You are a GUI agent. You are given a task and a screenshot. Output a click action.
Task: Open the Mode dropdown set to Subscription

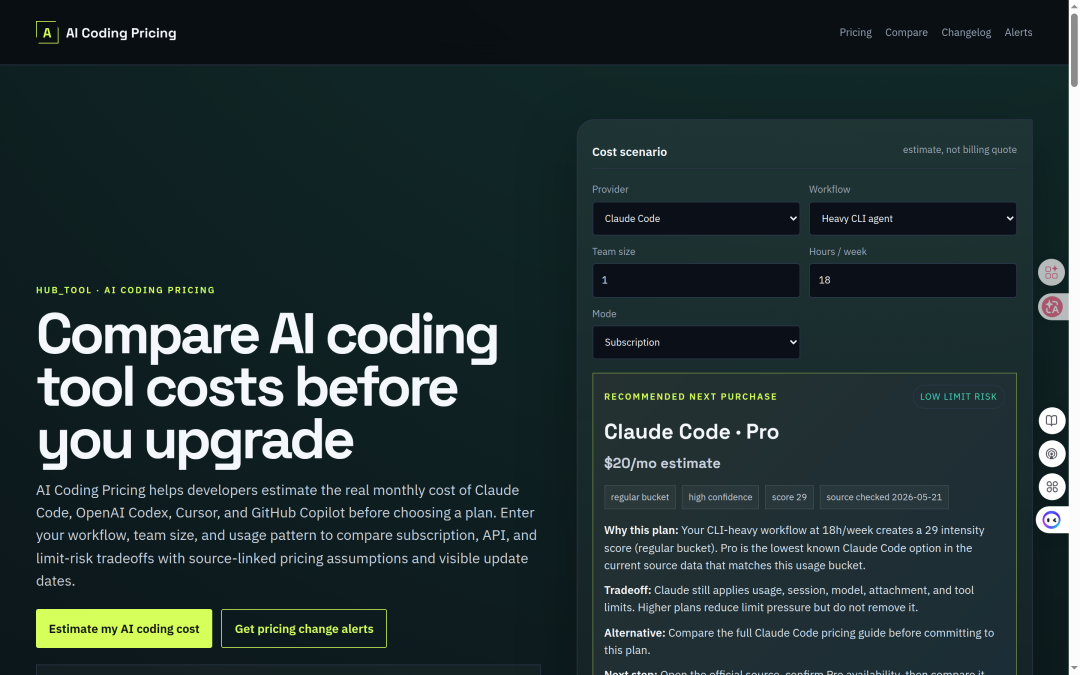tap(696, 342)
